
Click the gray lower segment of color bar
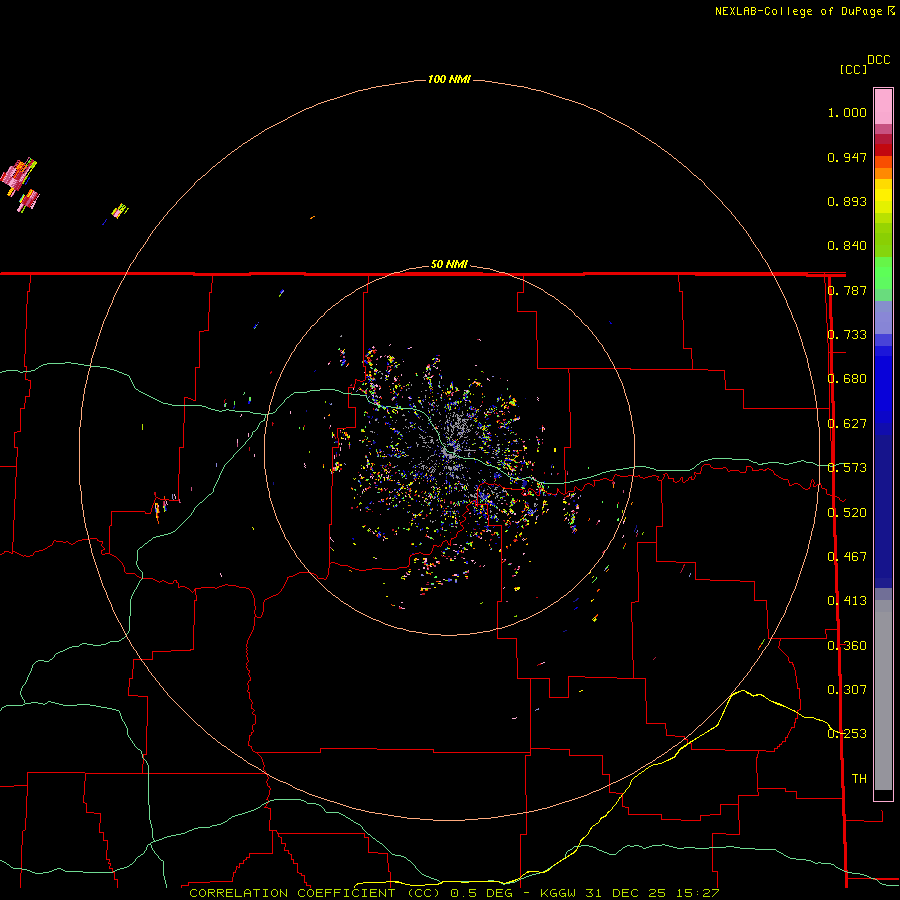[x=883, y=695]
